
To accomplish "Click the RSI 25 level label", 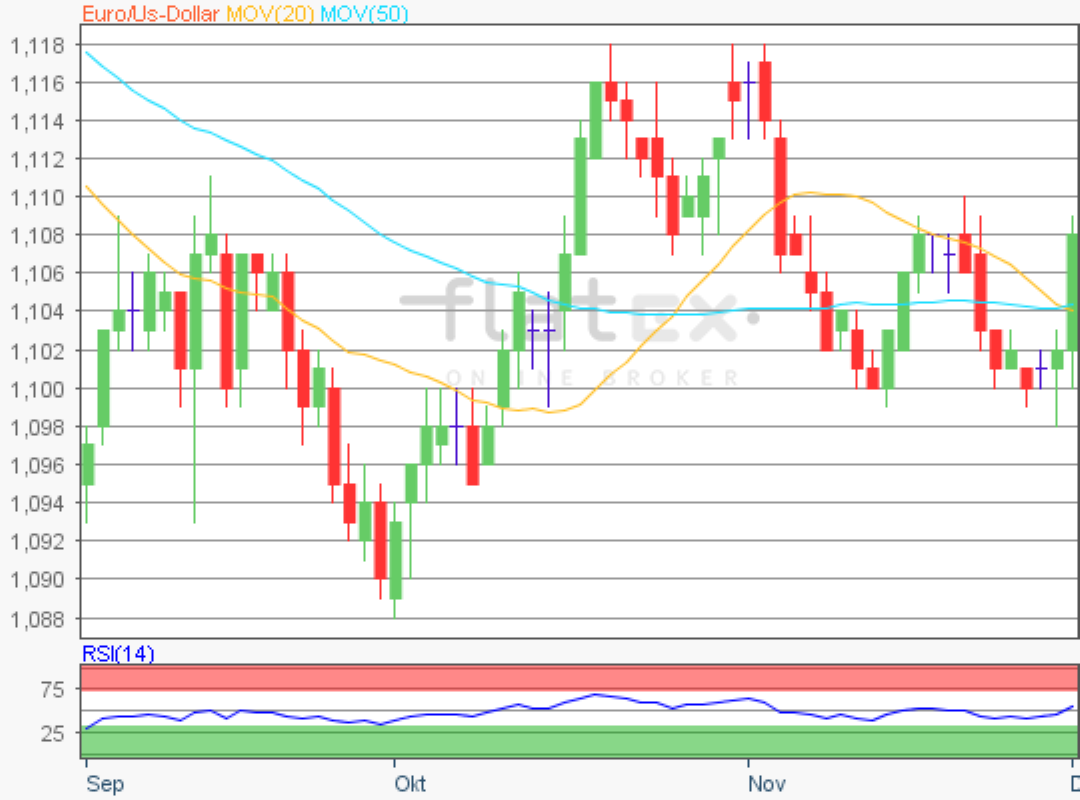I will (x=52, y=734).
